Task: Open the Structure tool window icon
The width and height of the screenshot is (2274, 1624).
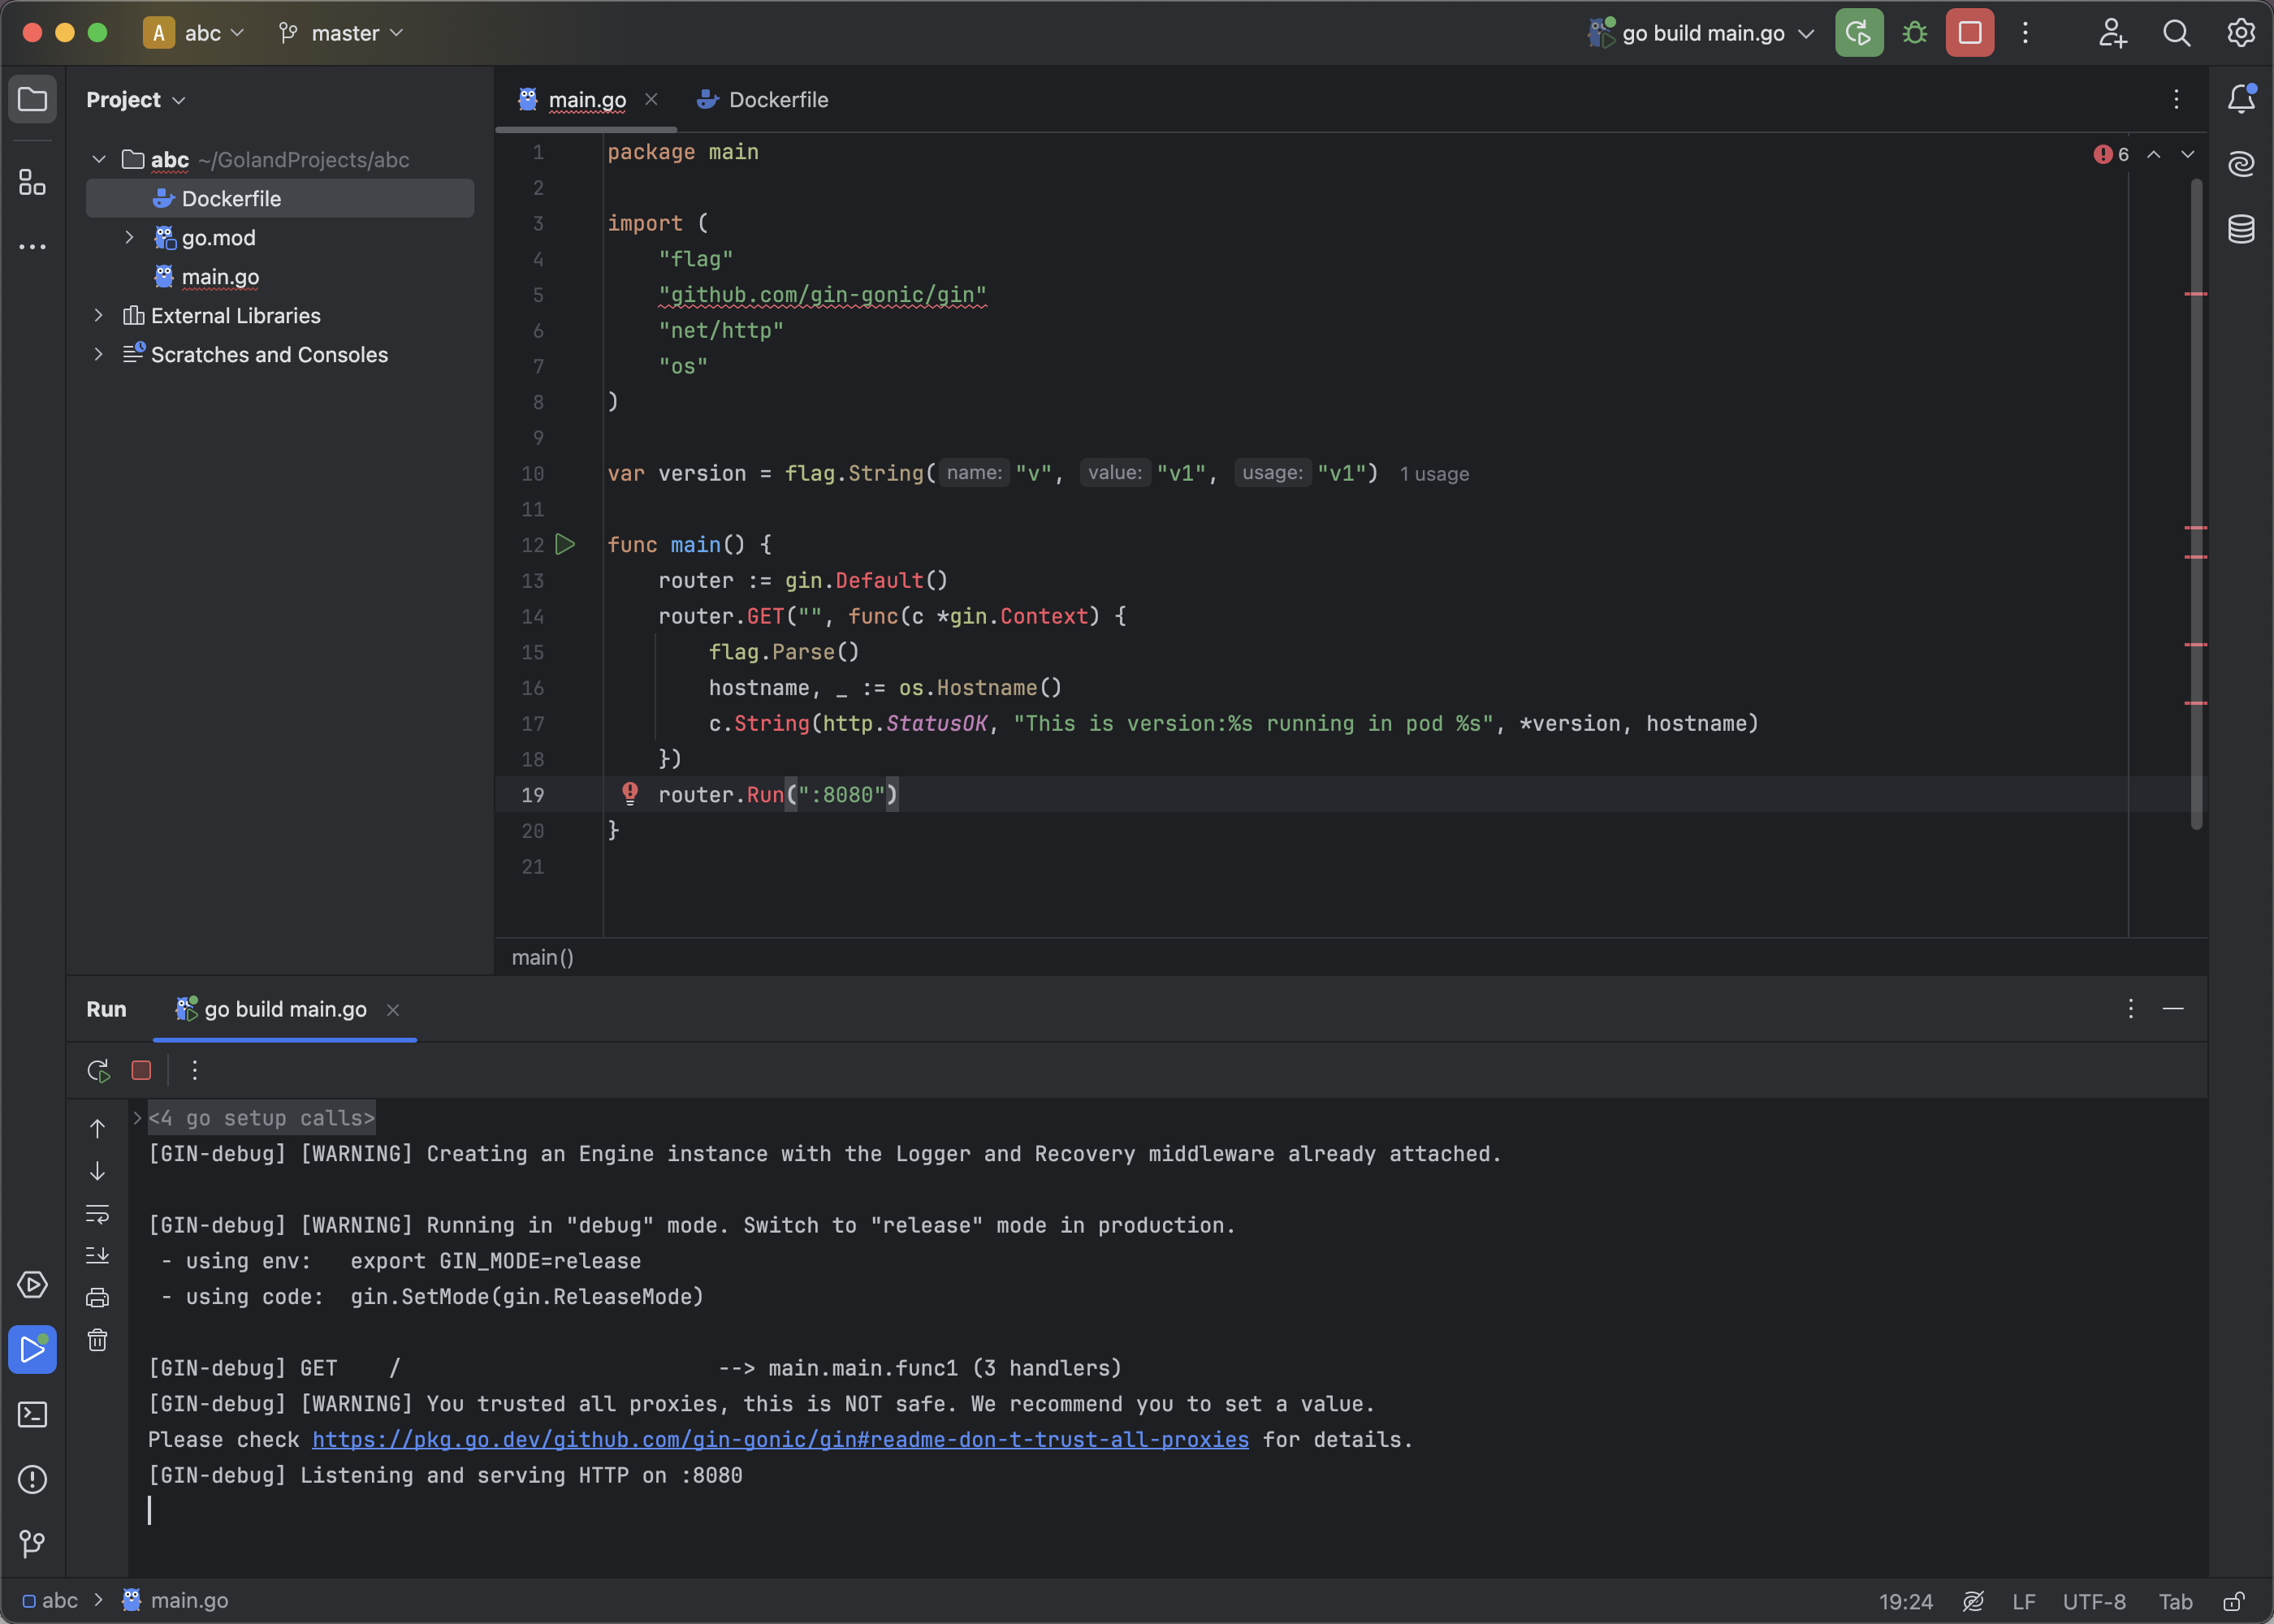Action: click(x=32, y=182)
